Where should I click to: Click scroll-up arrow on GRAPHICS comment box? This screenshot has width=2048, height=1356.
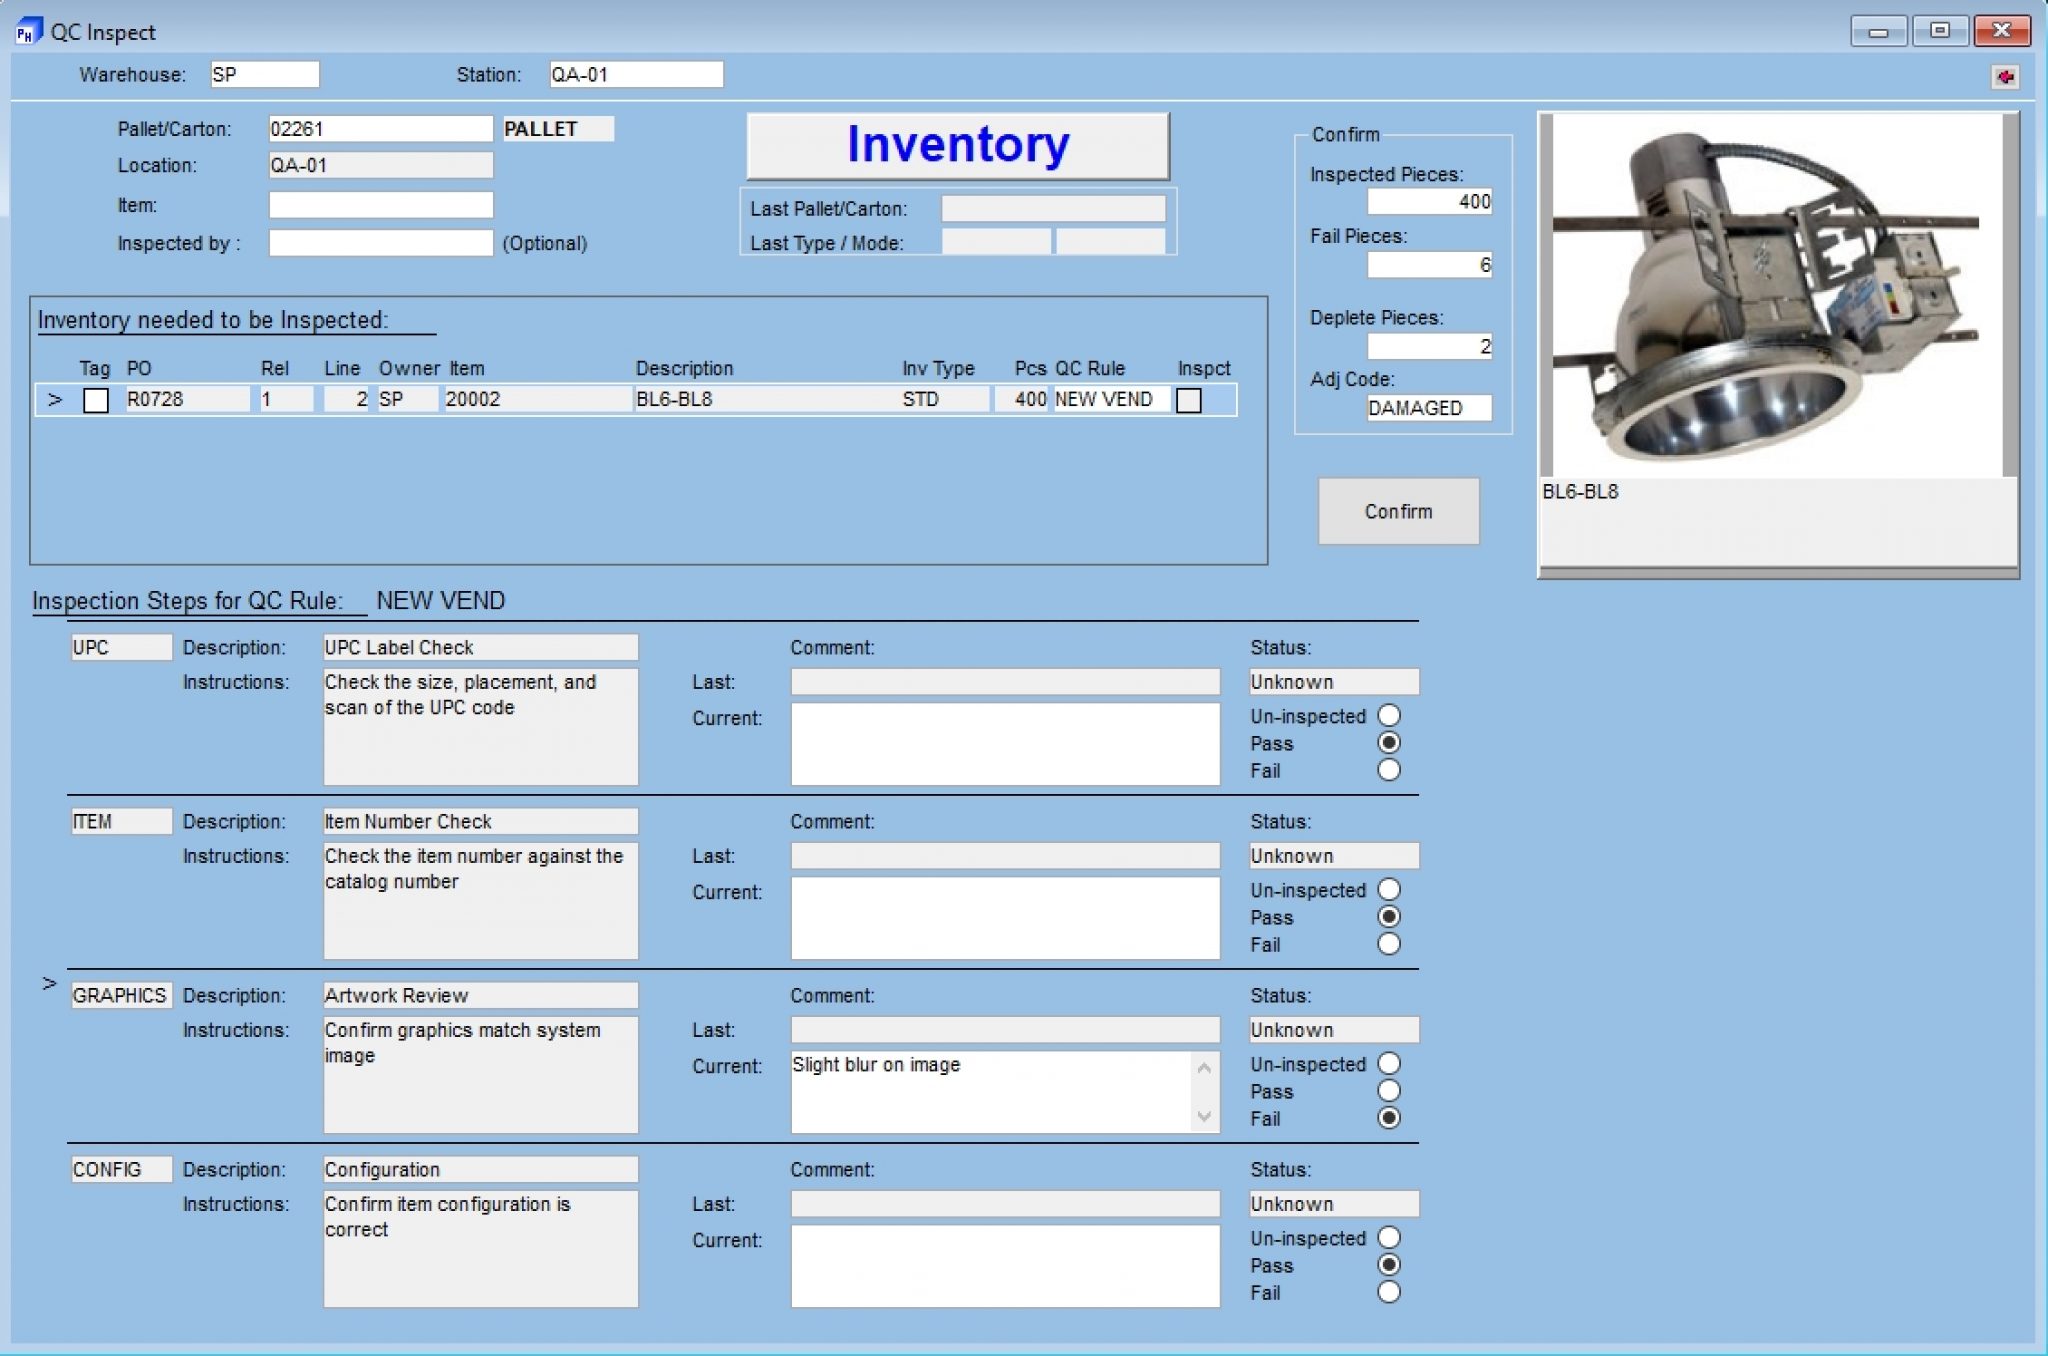click(1204, 1064)
